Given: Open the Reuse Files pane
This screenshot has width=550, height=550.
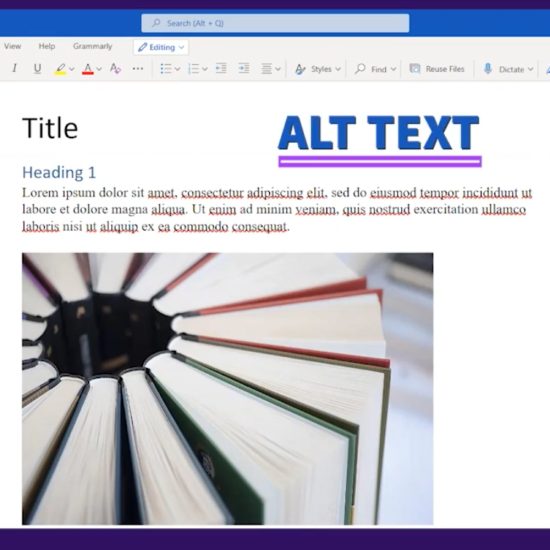Looking at the screenshot, I should [437, 69].
